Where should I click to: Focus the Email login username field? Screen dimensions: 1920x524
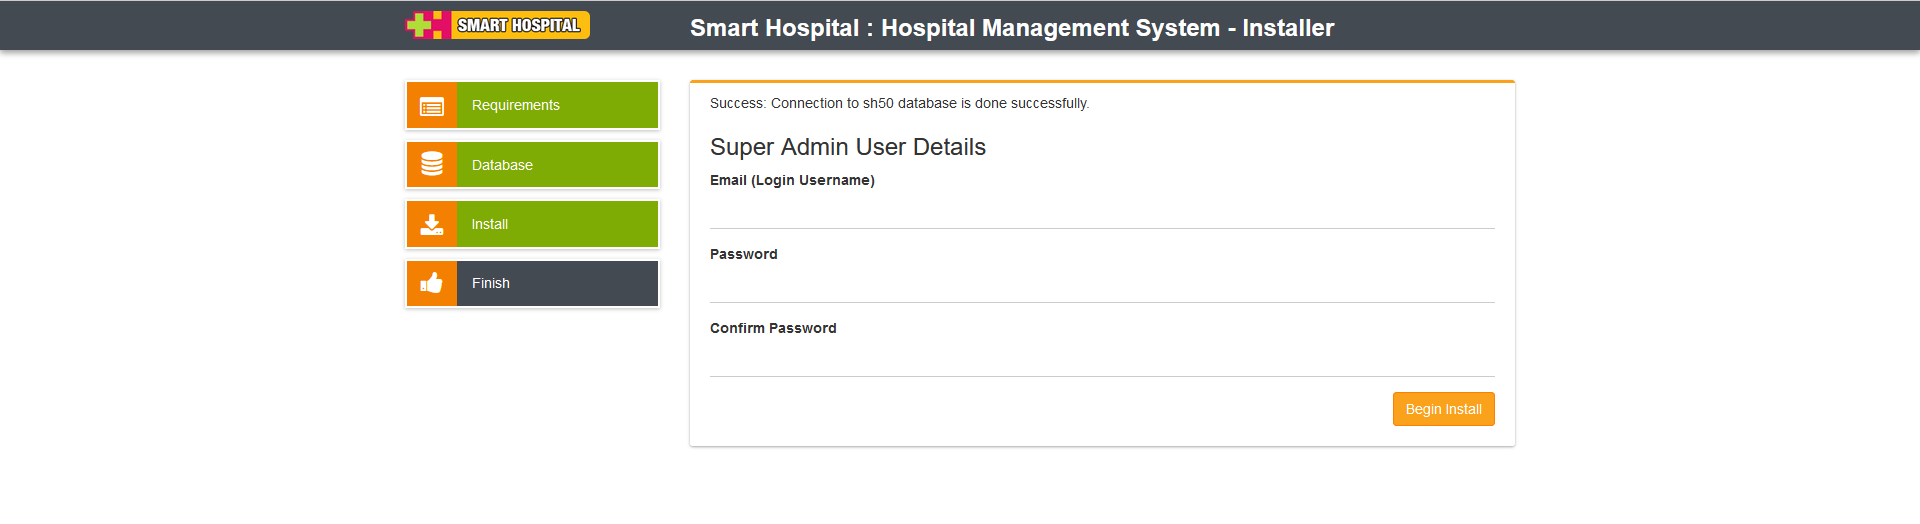pos(1102,212)
